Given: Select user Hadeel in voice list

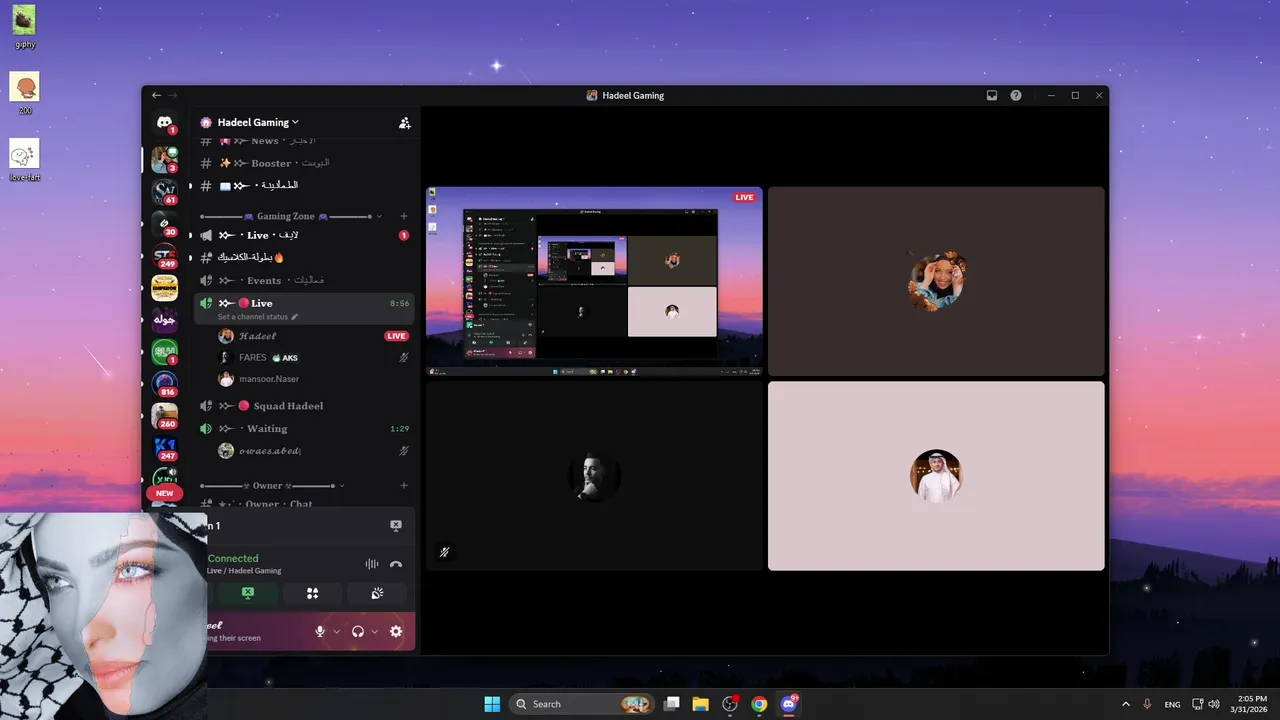Looking at the screenshot, I should point(314,336).
